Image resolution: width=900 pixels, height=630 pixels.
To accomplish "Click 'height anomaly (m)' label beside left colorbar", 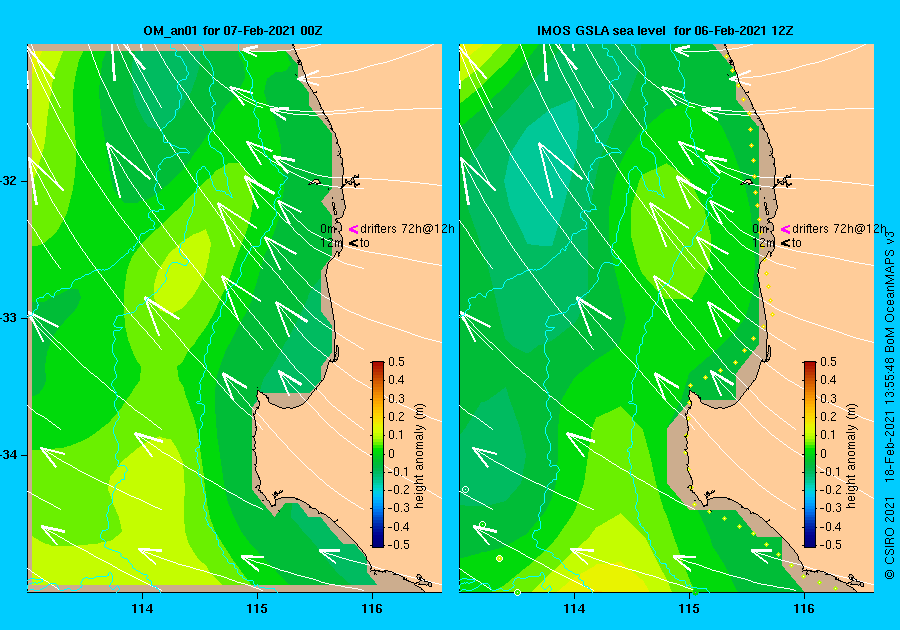I will [420, 456].
